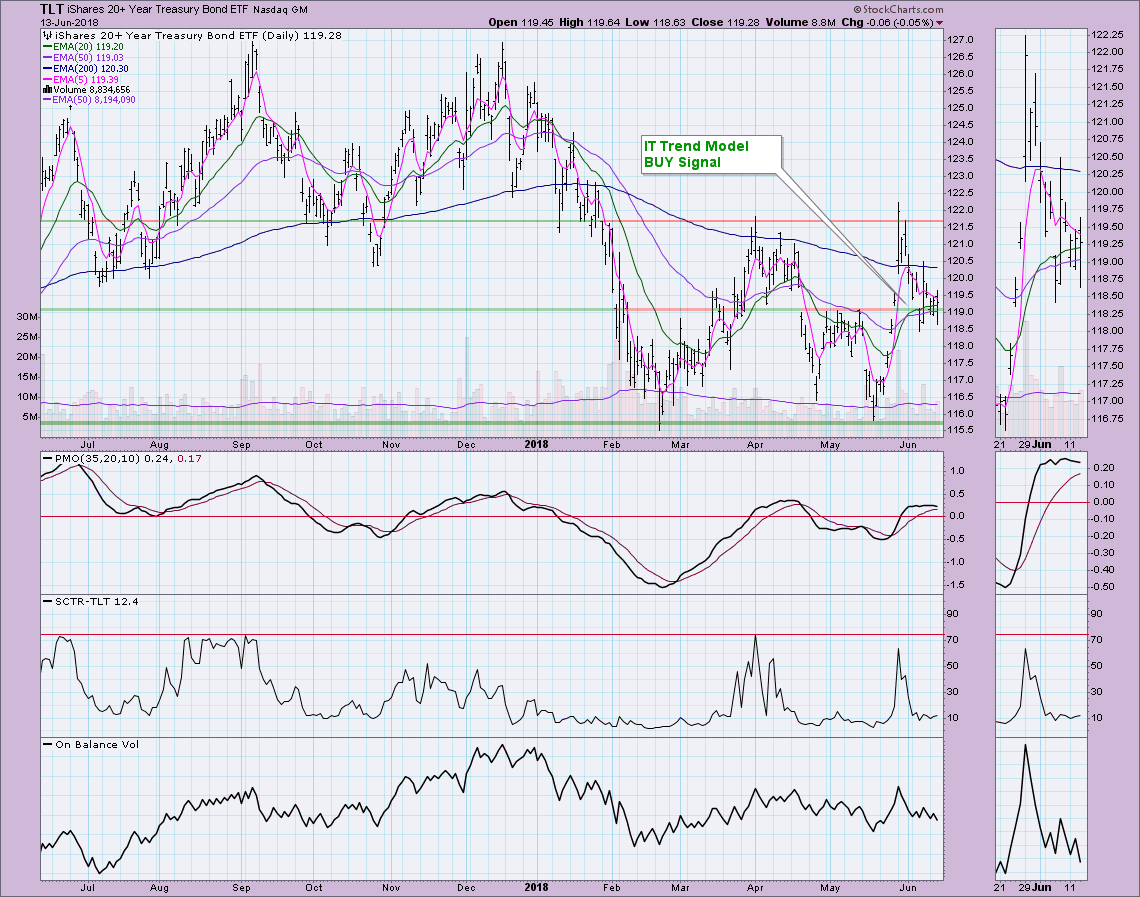Click the red down-arrow change indicator

pyautogui.click(x=939, y=23)
